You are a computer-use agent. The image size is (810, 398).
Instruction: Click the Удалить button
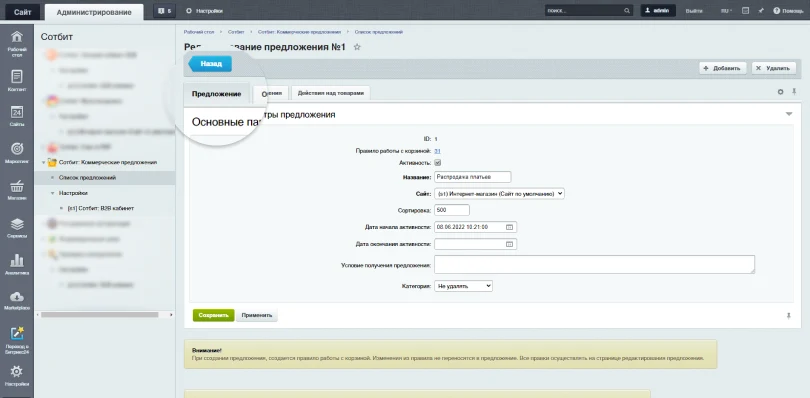tap(774, 68)
